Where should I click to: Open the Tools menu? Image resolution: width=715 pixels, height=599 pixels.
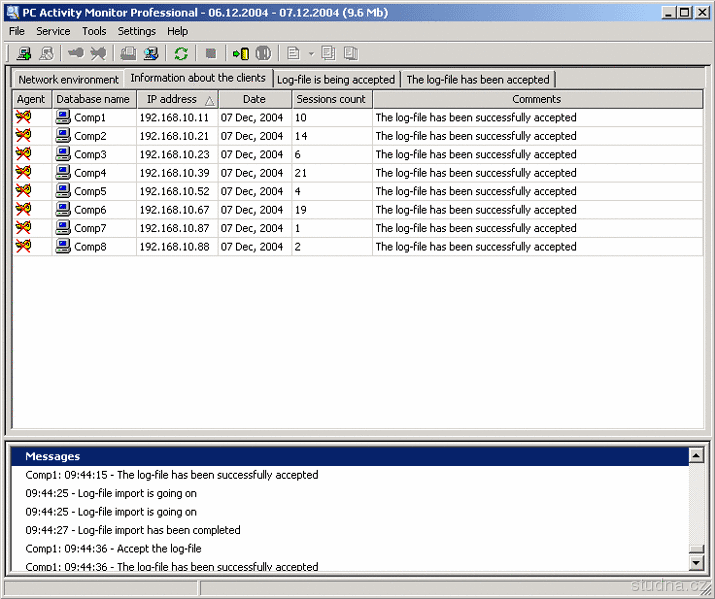point(94,31)
